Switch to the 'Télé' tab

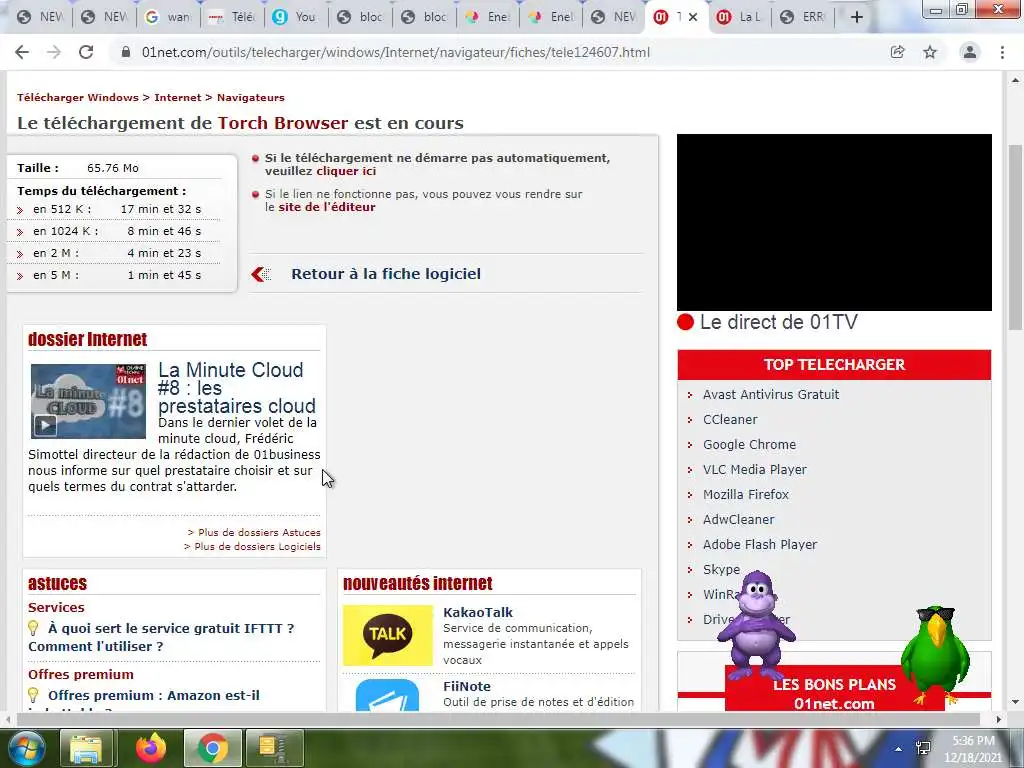(233, 17)
